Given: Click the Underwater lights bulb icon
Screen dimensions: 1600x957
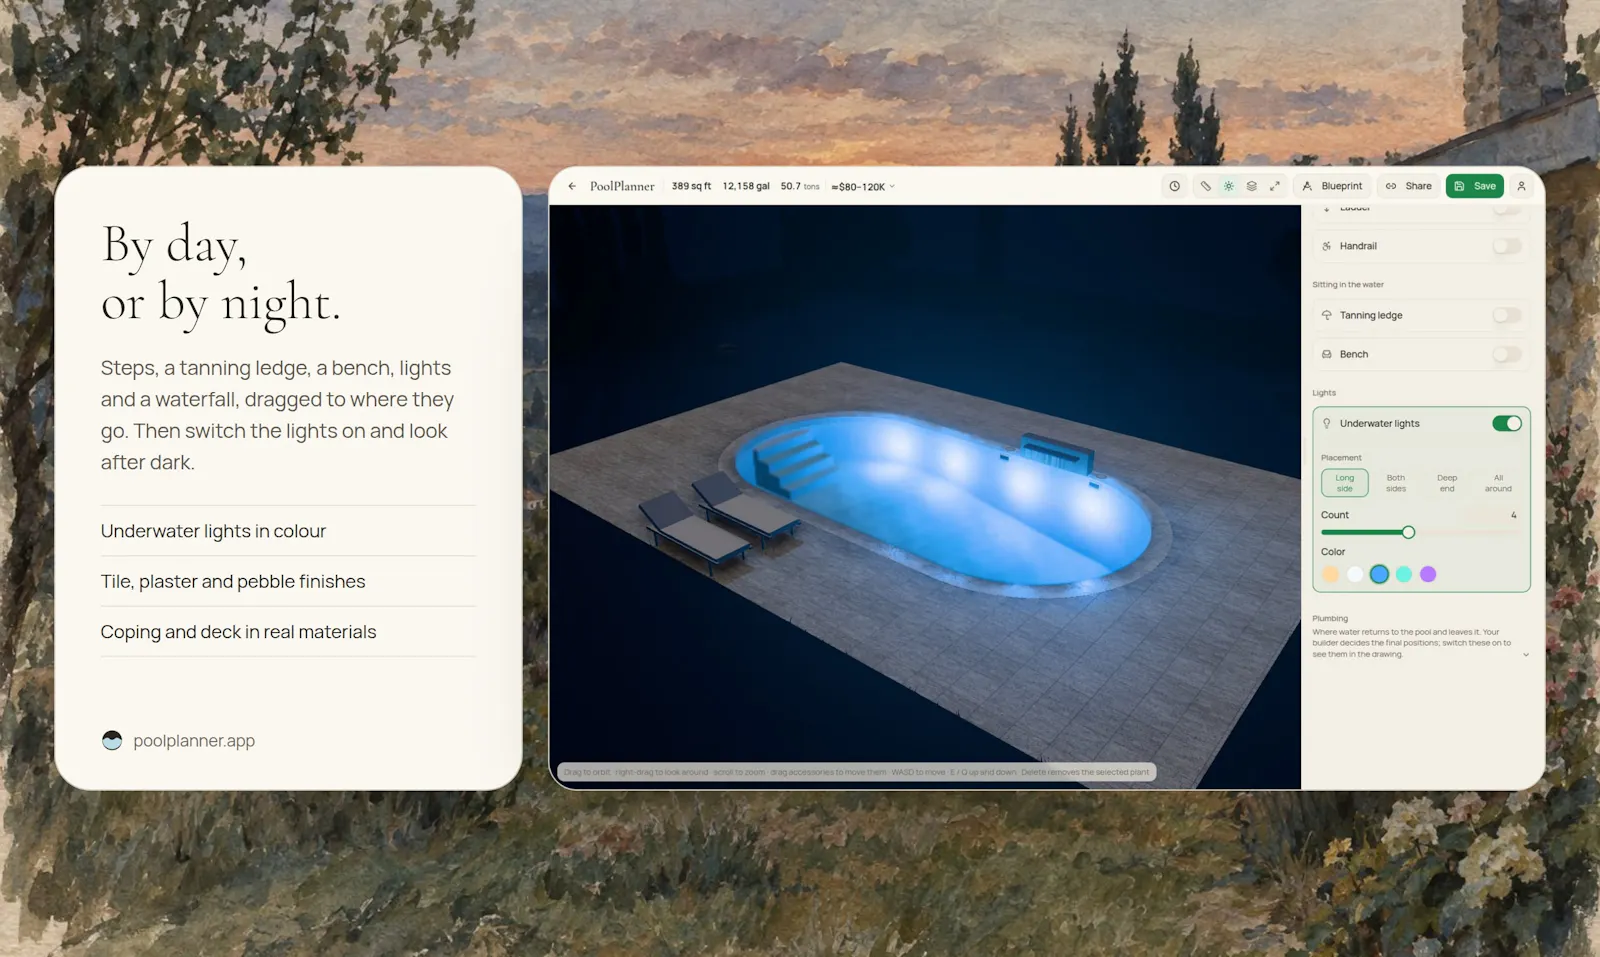Looking at the screenshot, I should 1327,424.
